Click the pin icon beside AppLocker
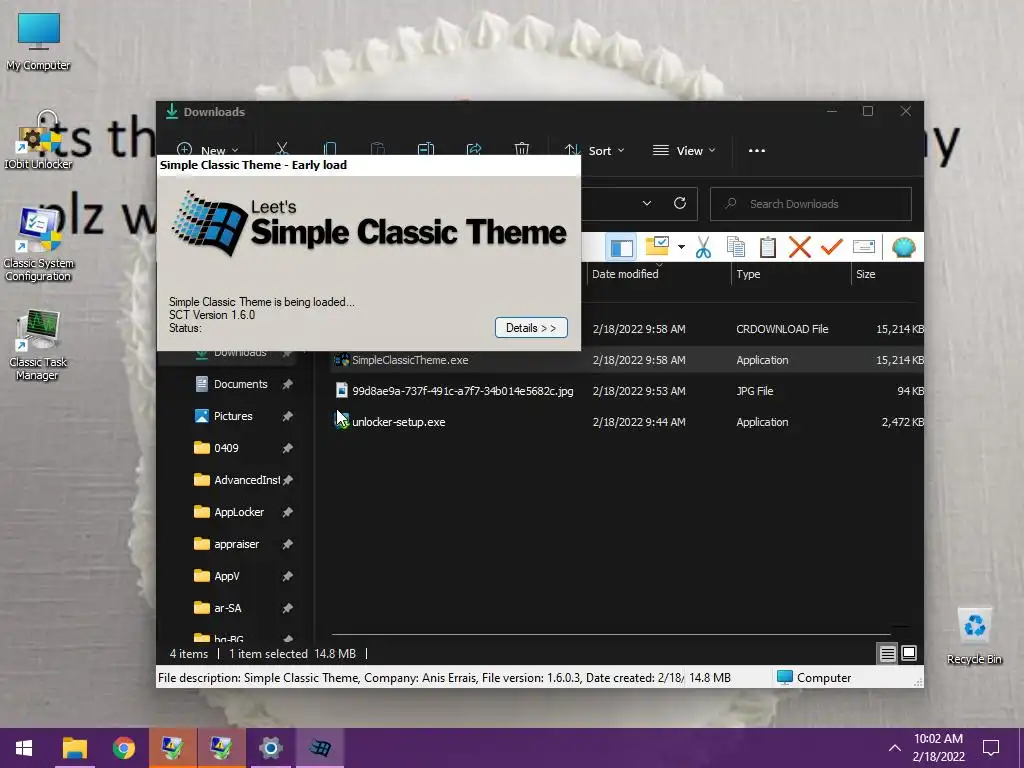The height and width of the screenshot is (768, 1024). pos(287,512)
